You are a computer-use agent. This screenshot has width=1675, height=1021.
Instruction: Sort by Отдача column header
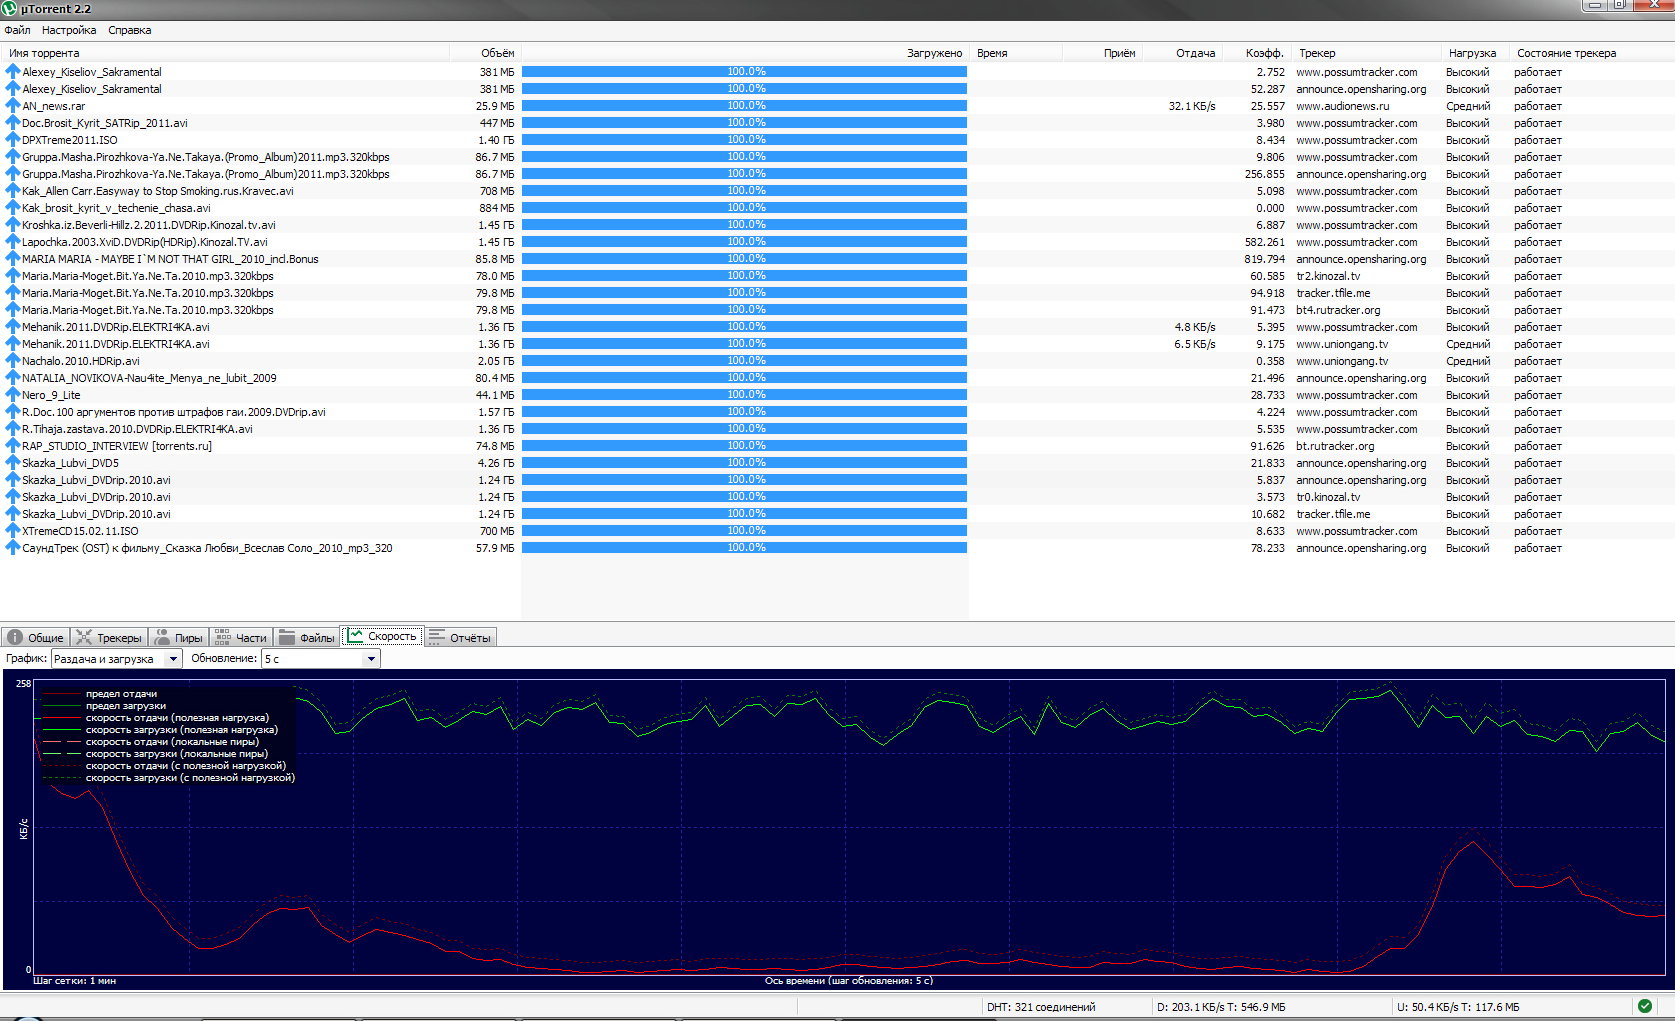coord(1182,53)
